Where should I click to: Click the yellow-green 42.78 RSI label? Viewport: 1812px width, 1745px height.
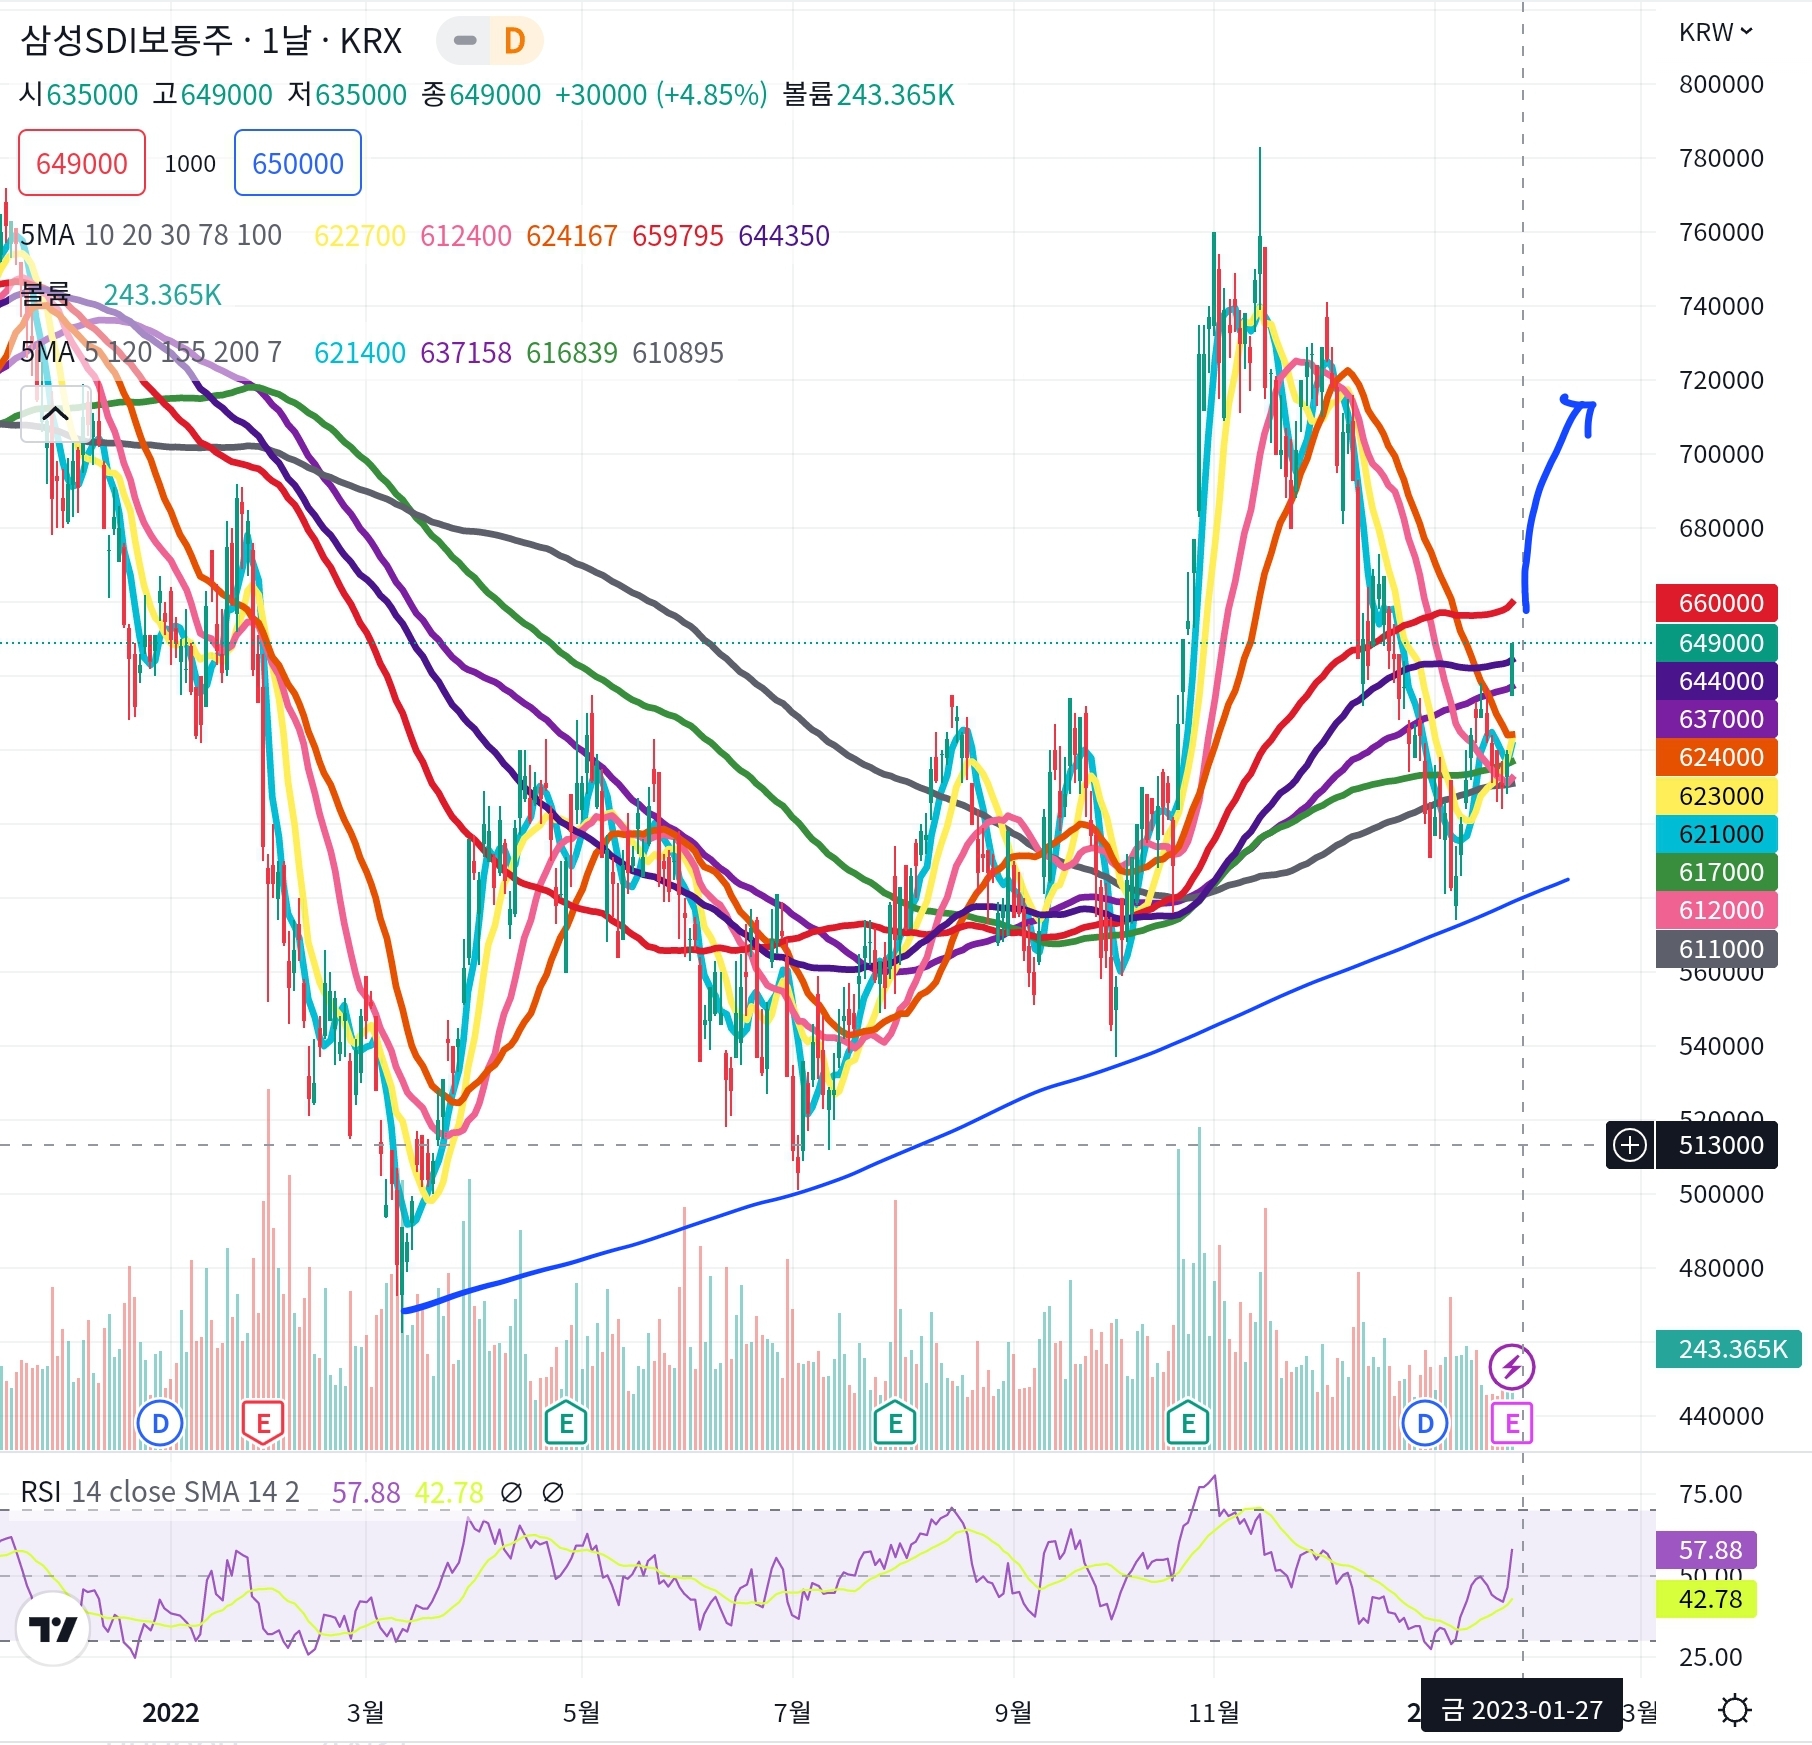point(1707,1599)
